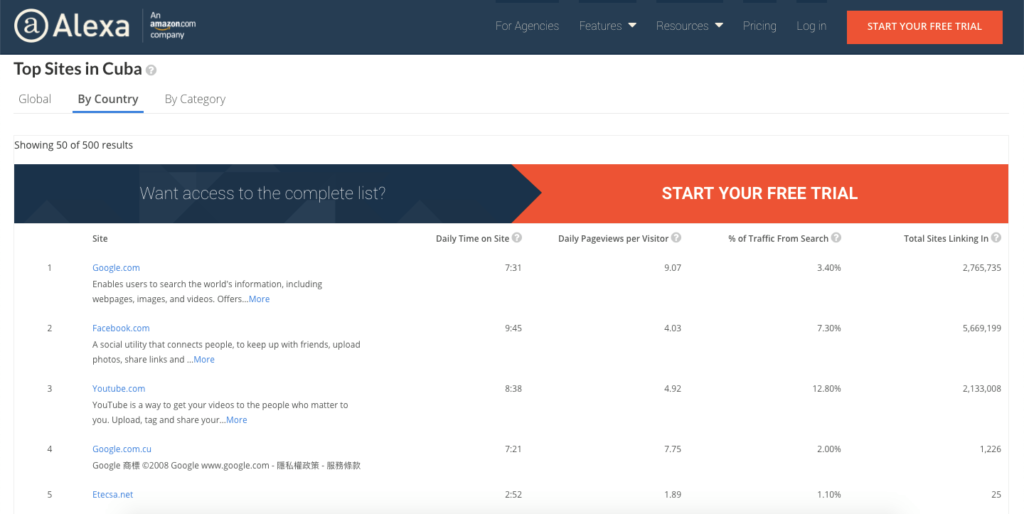
Task: Switch to the By Category tab
Action: (x=195, y=99)
